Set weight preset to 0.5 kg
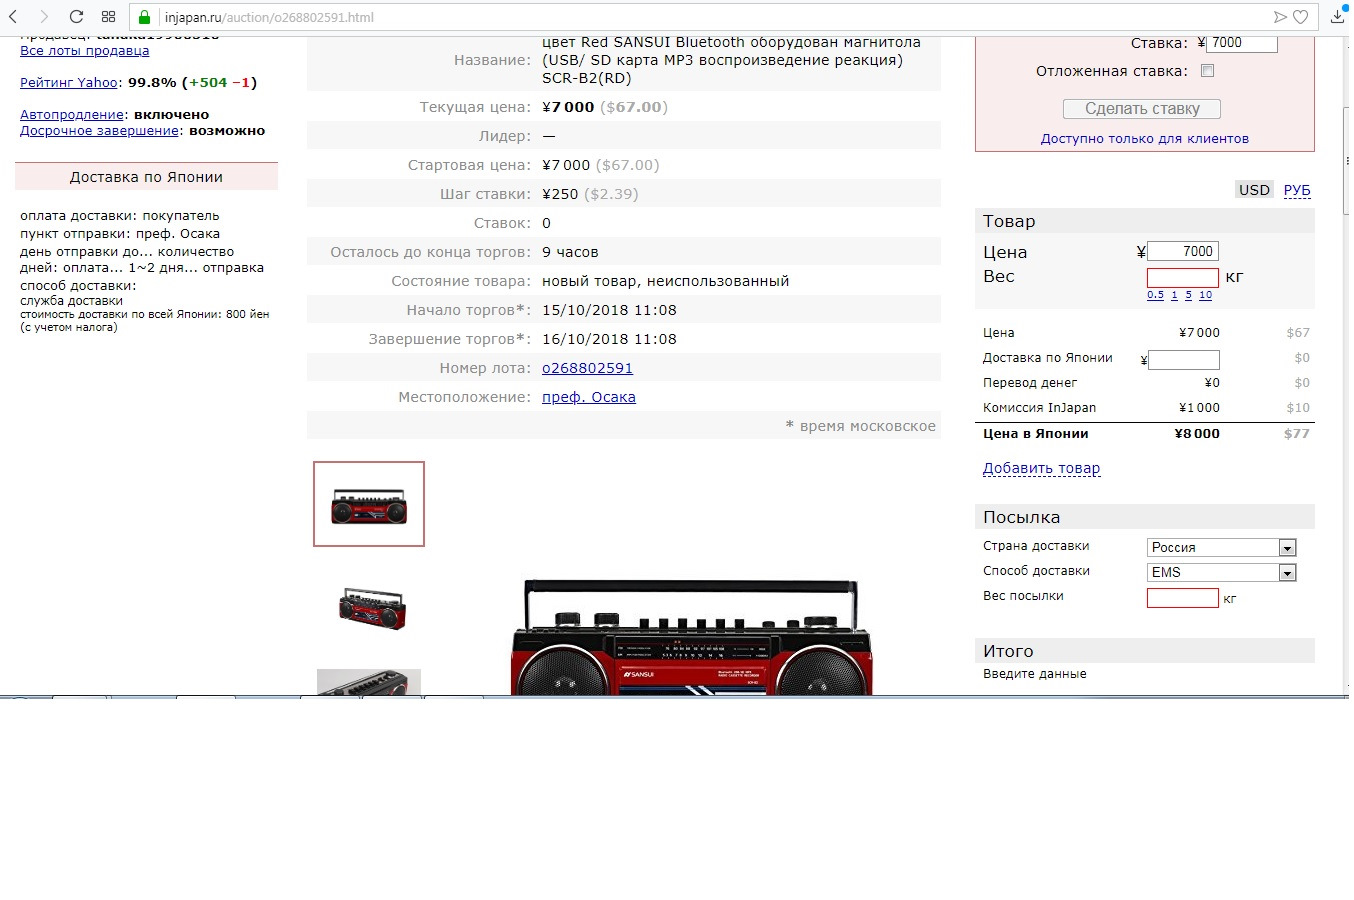This screenshot has height=900, width=1354. click(x=1155, y=295)
